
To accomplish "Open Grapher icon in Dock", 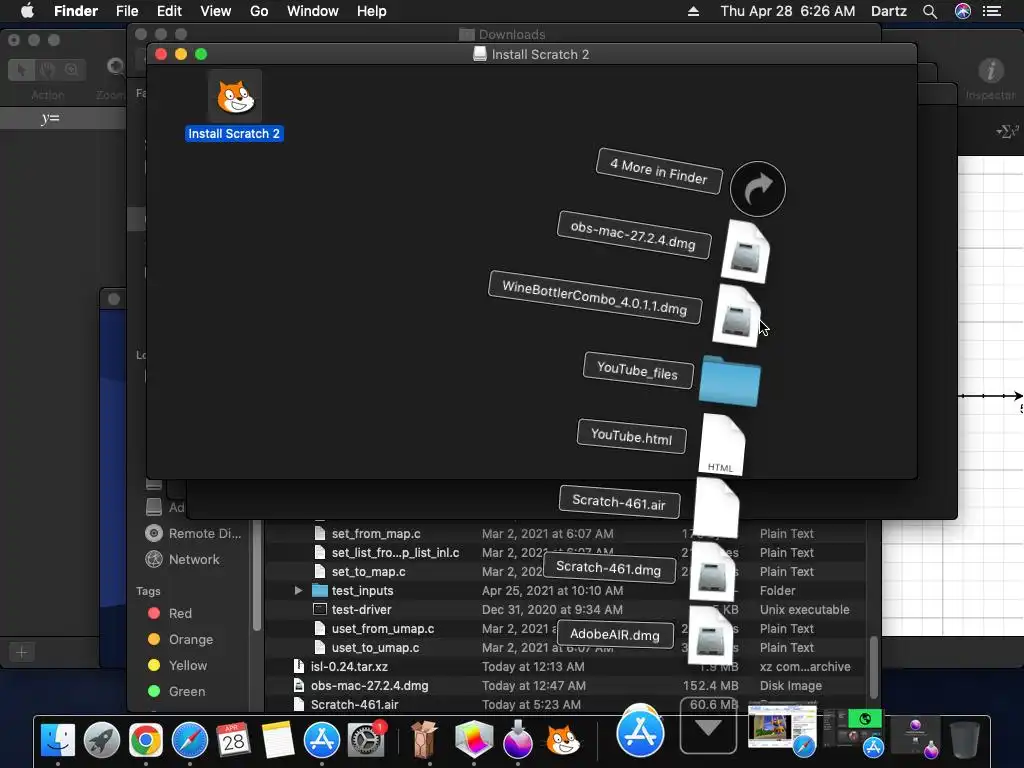I will click(473, 741).
